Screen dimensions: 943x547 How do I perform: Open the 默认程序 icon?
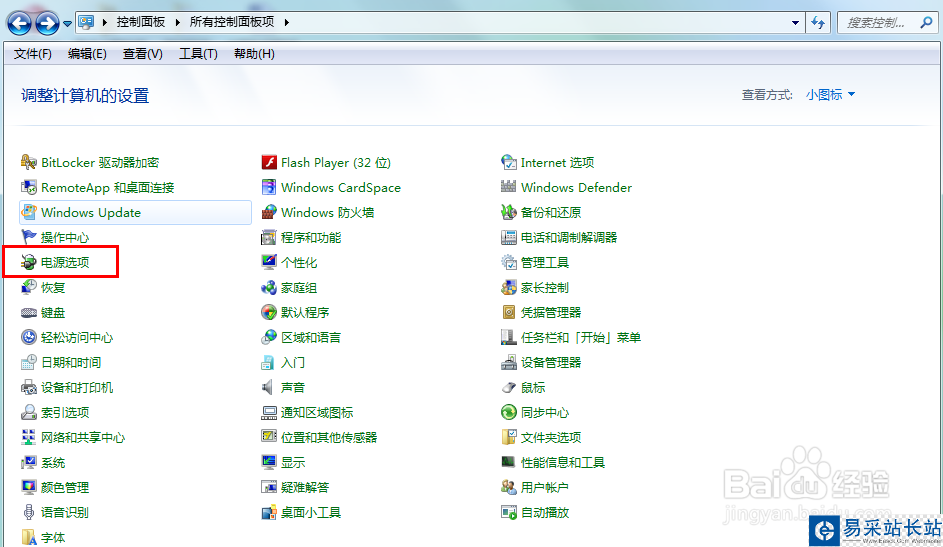coord(269,313)
